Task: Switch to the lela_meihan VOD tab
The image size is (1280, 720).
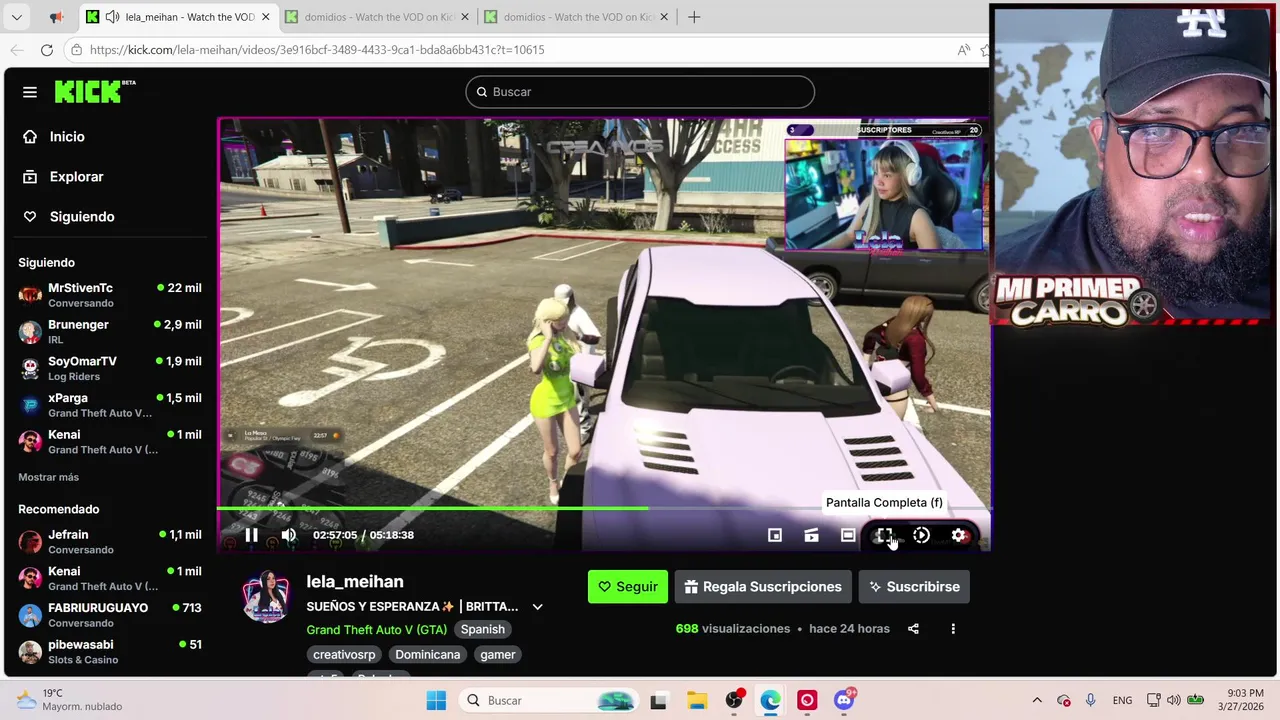Action: pyautogui.click(x=178, y=17)
